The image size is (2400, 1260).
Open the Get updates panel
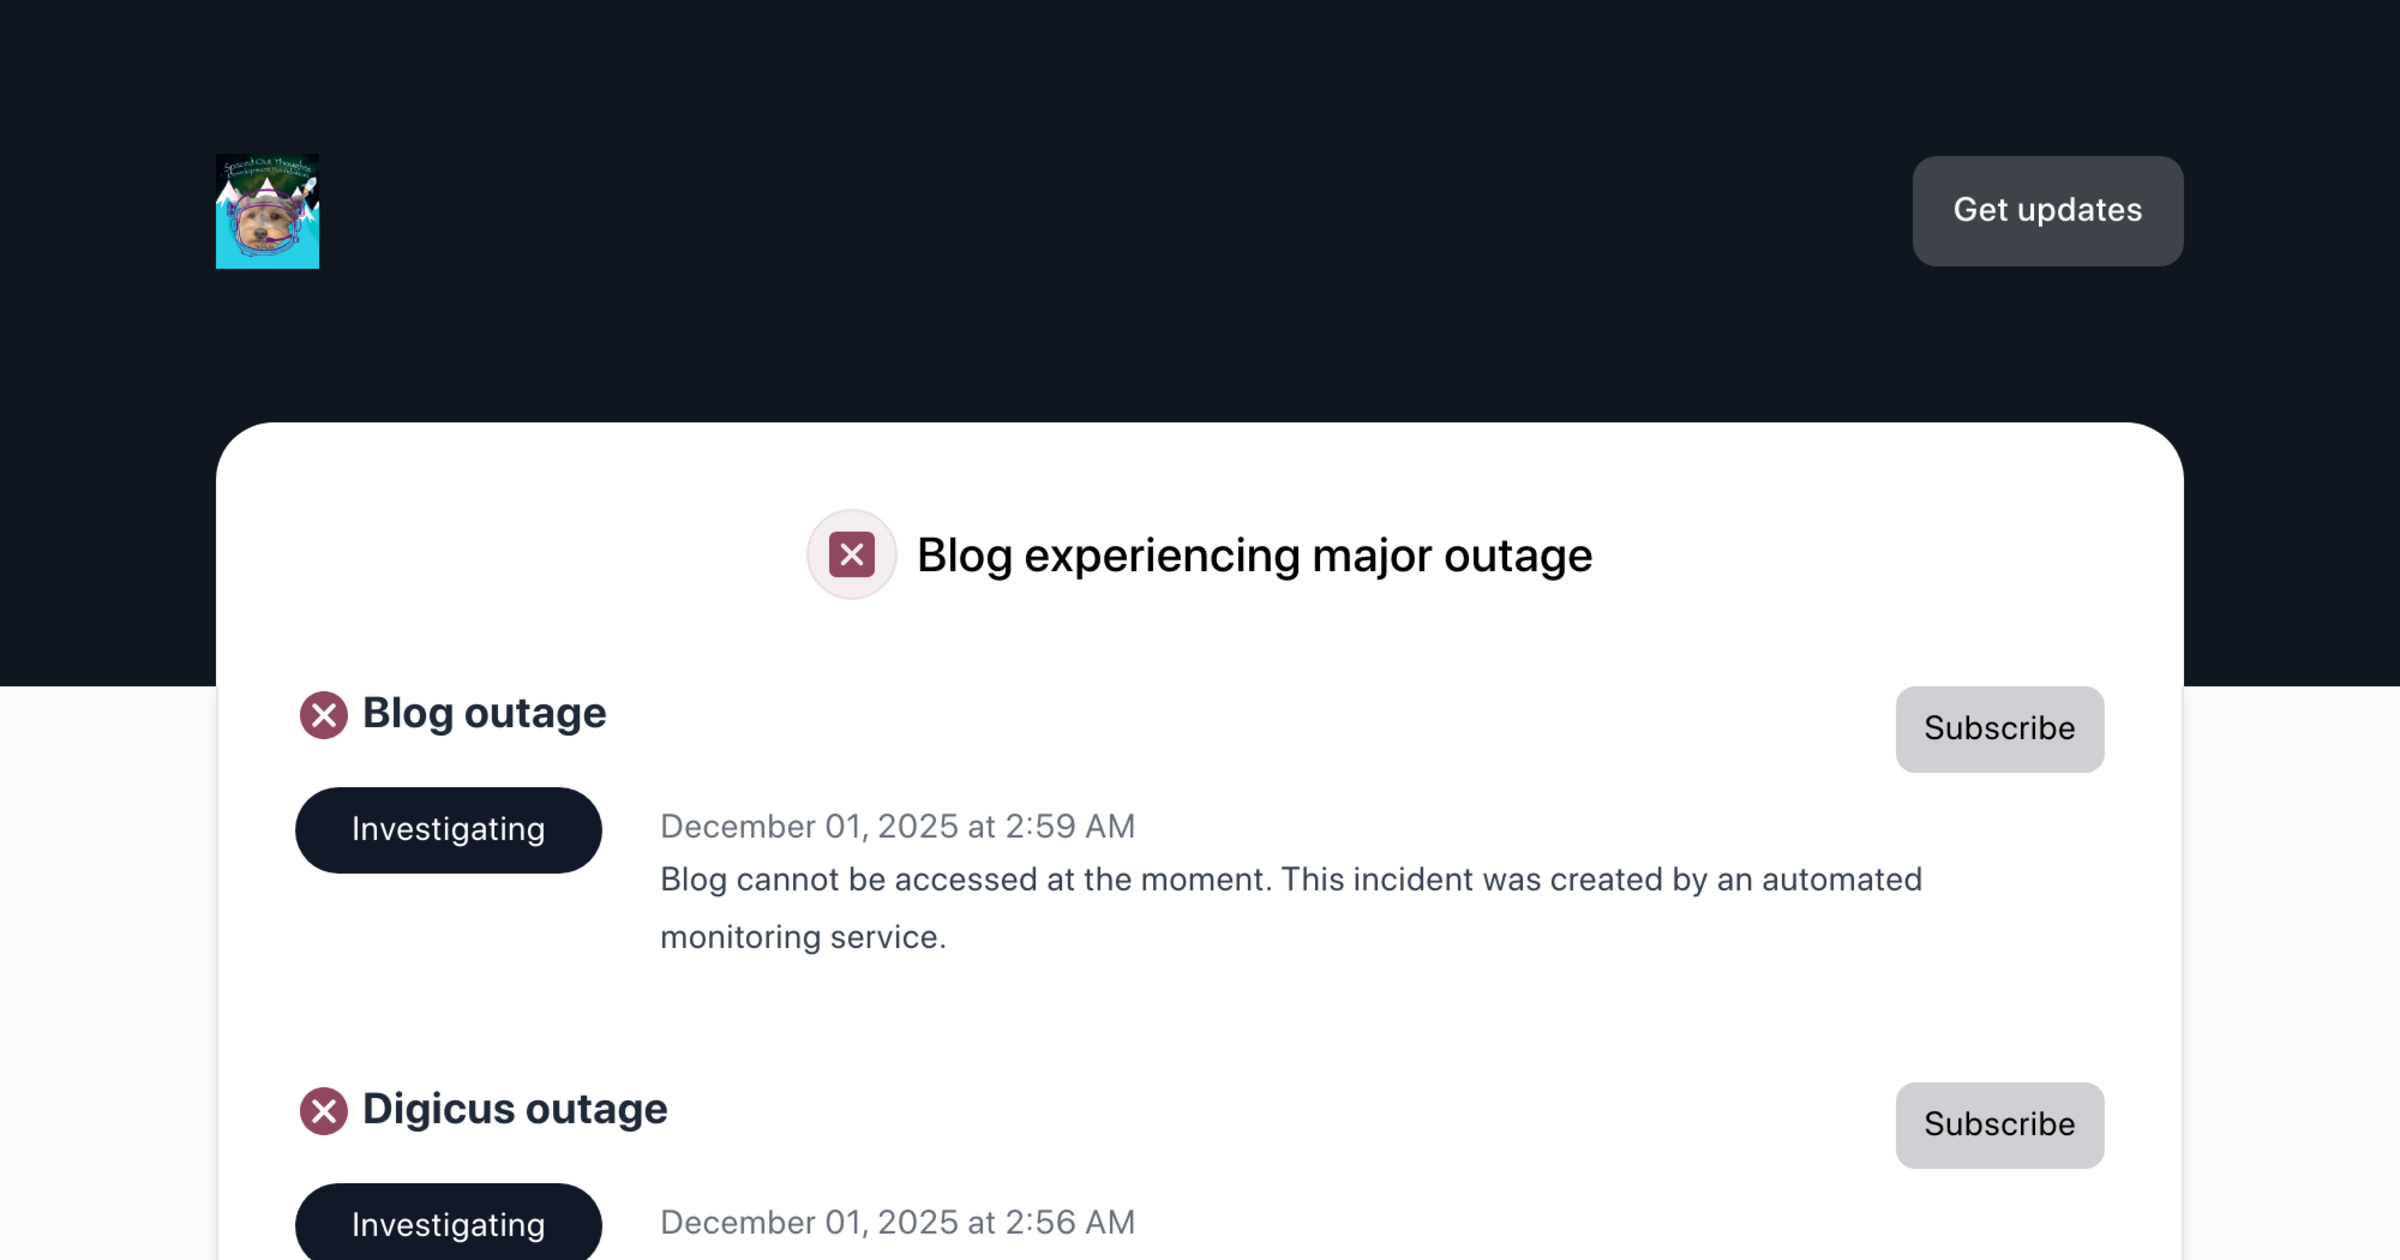point(2046,211)
